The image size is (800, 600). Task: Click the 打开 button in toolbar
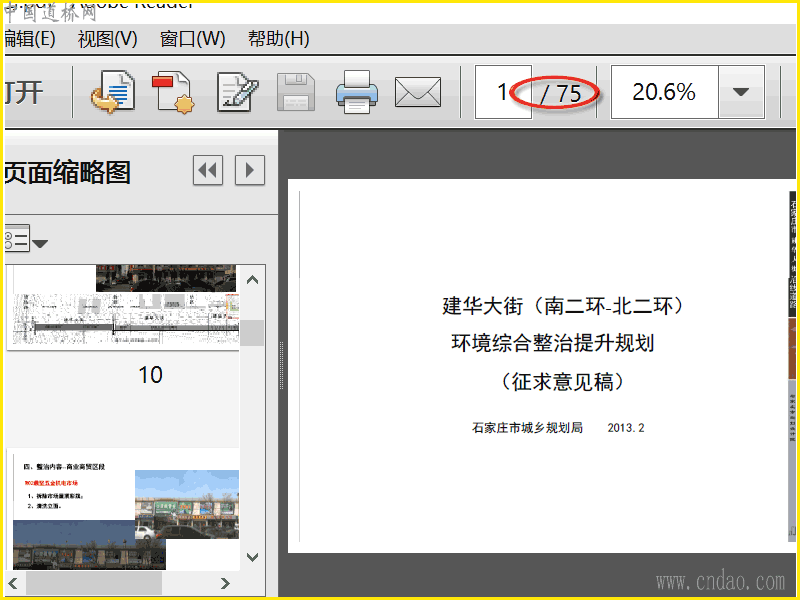click(24, 92)
